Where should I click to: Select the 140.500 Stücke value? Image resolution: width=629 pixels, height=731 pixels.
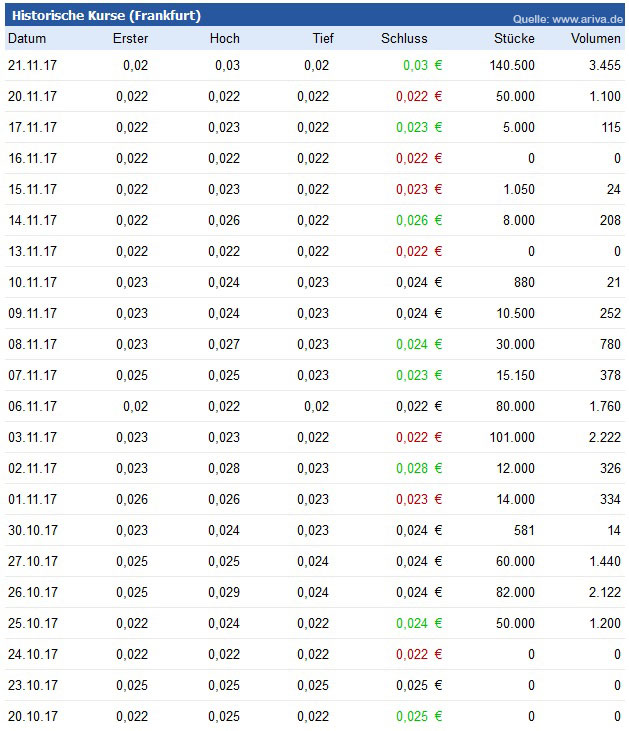pos(512,66)
